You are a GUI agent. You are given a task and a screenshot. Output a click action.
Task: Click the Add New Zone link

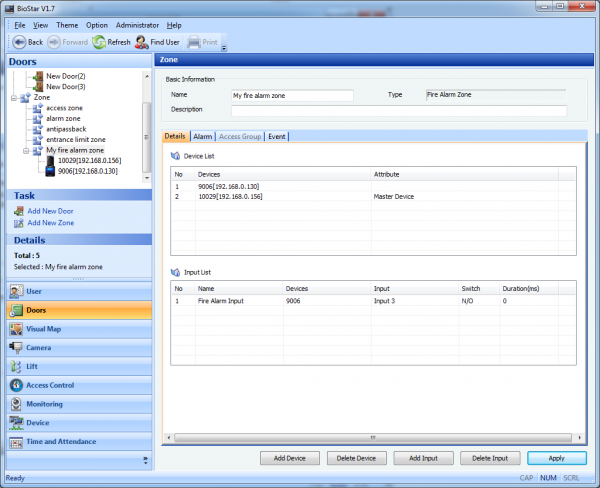[x=51, y=223]
